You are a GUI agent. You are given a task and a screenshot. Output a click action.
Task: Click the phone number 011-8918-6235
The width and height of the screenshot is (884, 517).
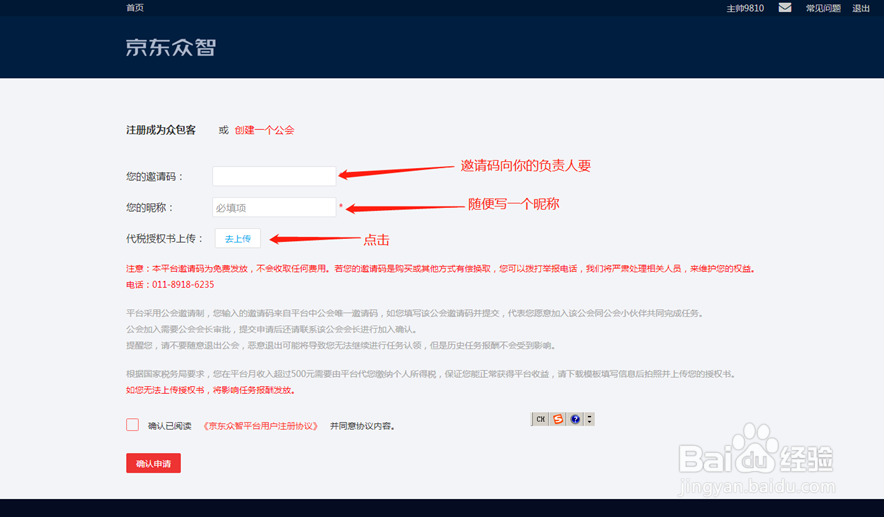[x=183, y=285]
